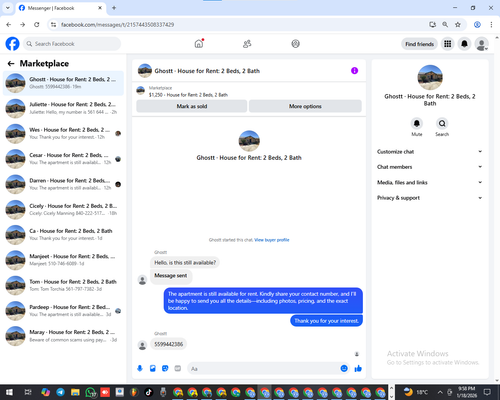Open the Maray house rent conversation

[63, 336]
